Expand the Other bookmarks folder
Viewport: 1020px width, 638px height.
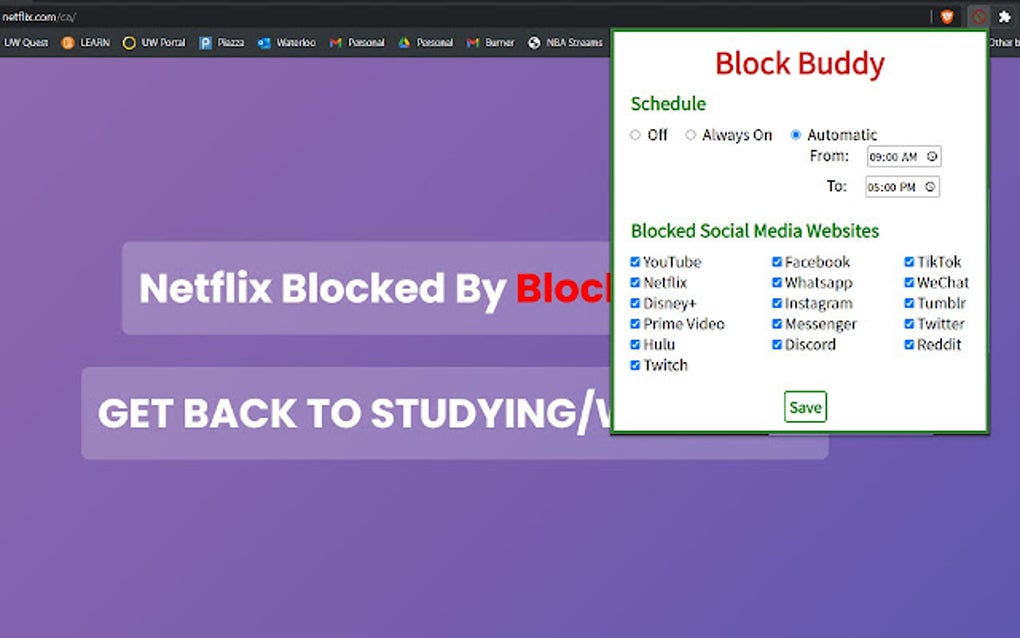click(x=1003, y=42)
